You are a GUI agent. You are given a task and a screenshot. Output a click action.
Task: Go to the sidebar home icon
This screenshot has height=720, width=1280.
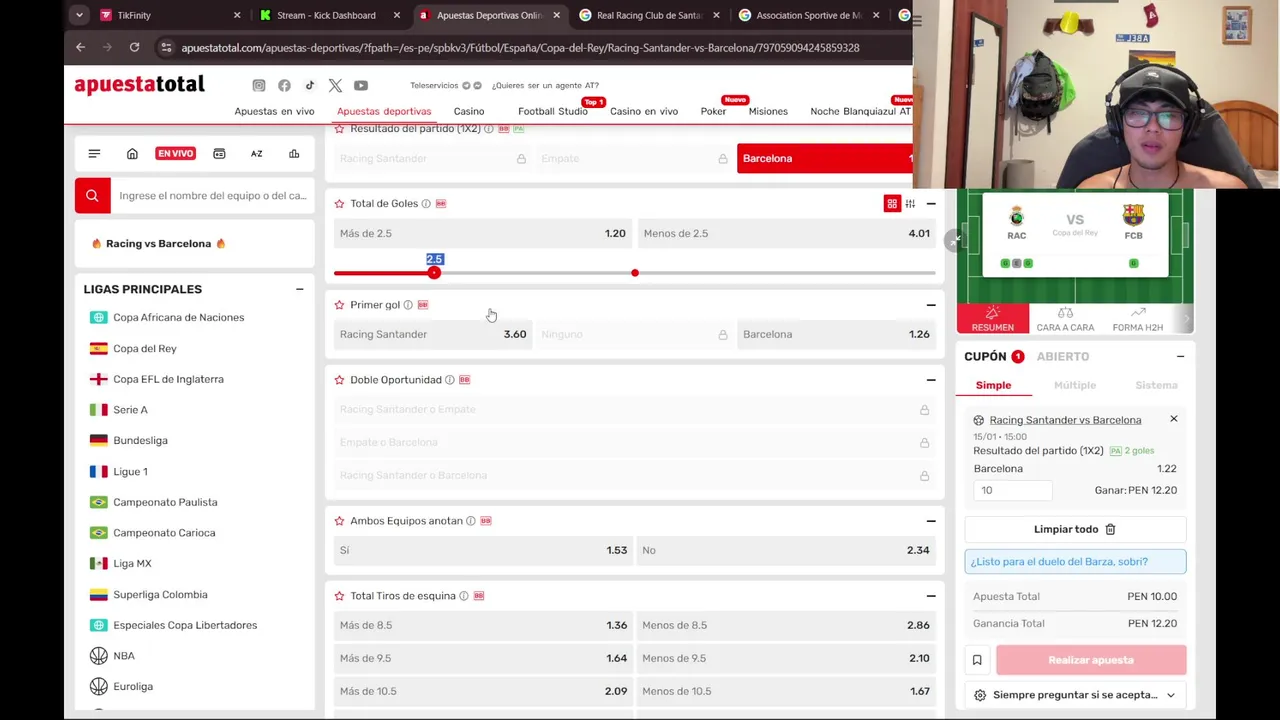coord(132,154)
